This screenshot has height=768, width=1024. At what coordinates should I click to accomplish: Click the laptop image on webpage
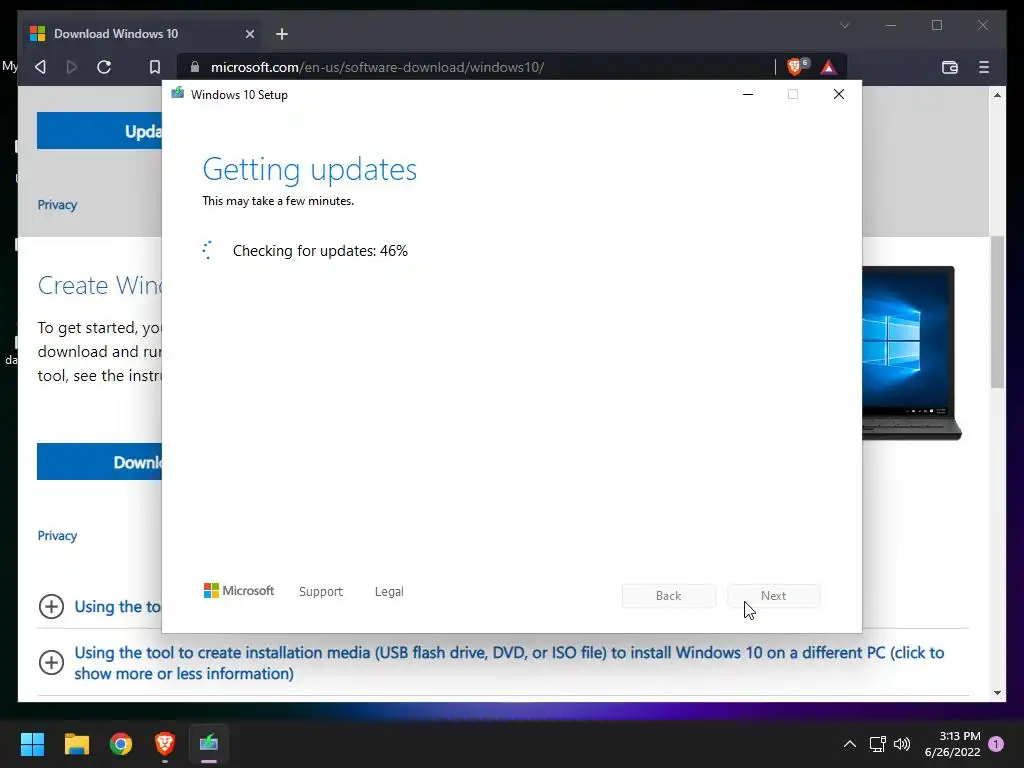click(x=910, y=353)
